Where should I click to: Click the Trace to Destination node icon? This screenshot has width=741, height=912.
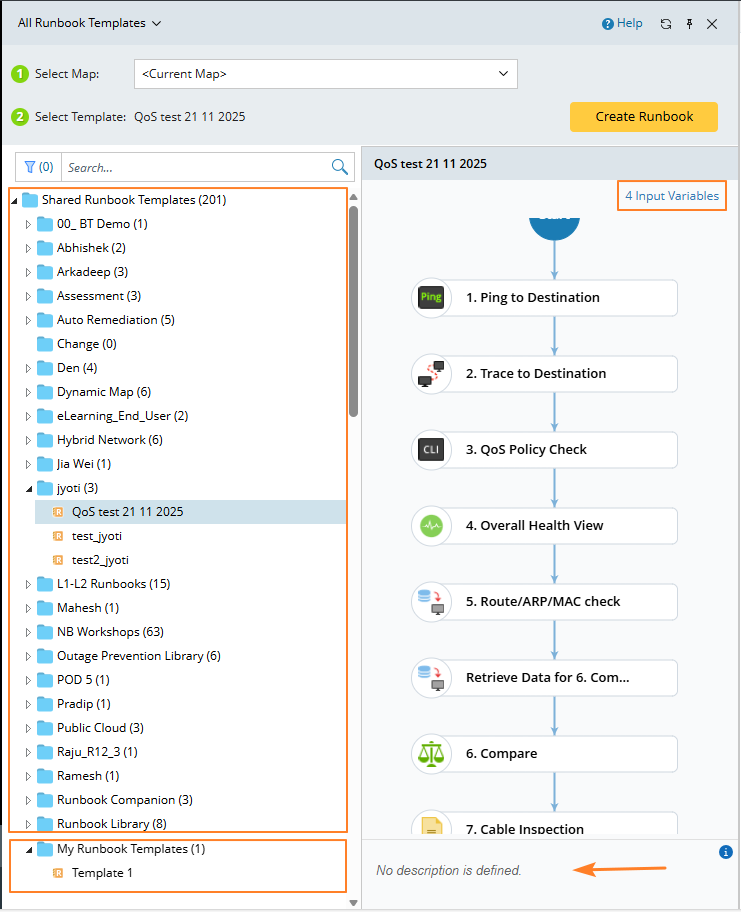(431, 373)
